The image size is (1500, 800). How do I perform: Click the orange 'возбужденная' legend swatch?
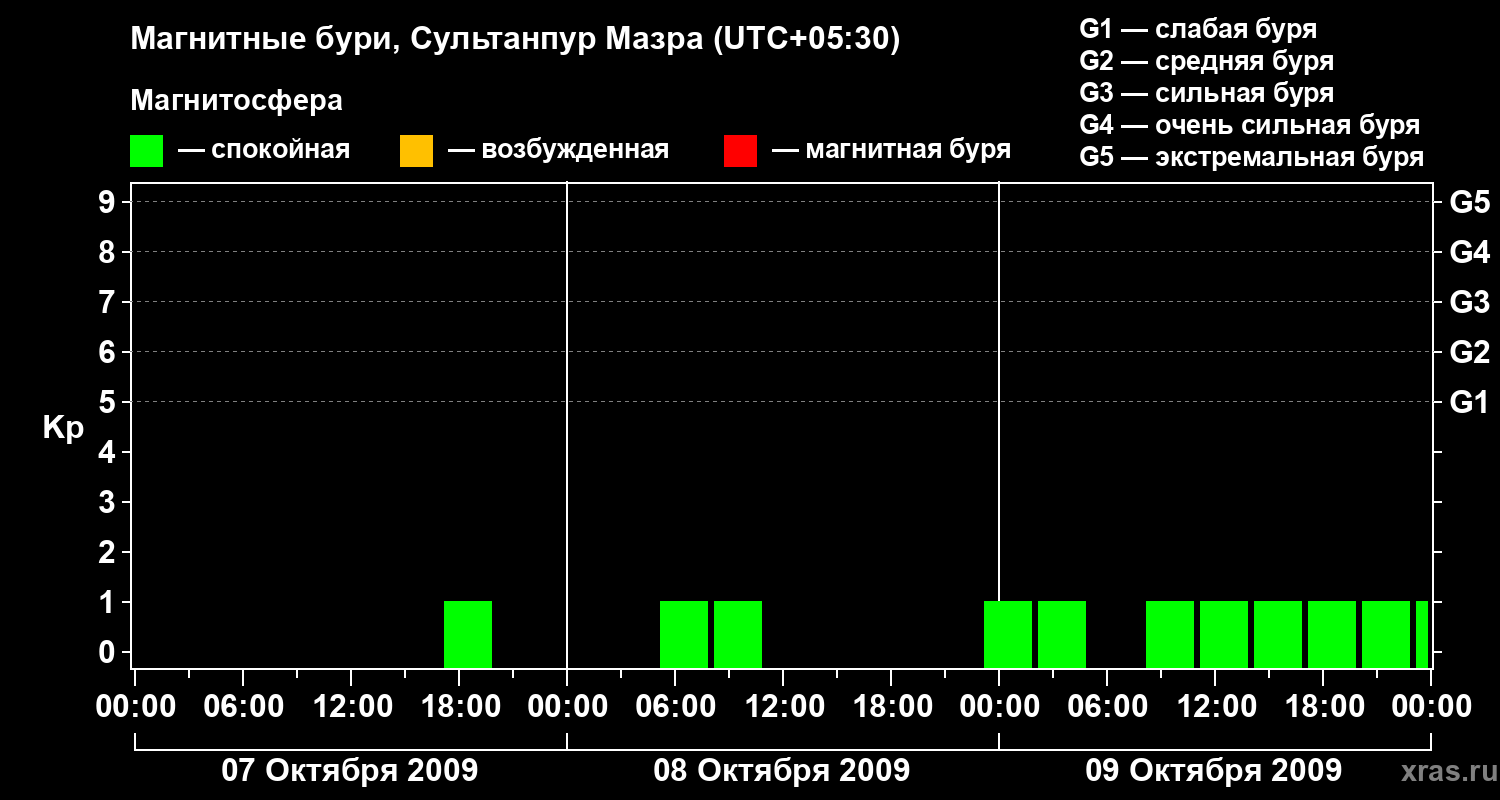pyautogui.click(x=416, y=151)
